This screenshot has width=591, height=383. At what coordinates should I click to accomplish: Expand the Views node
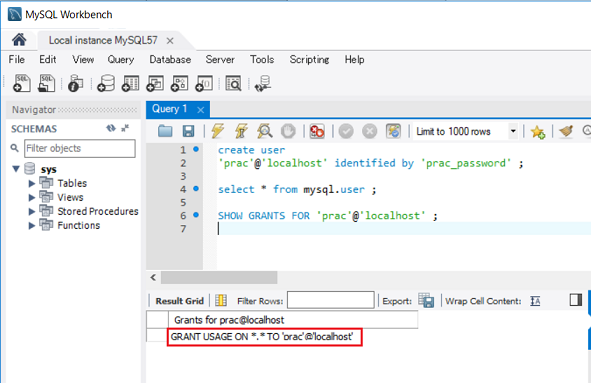32,198
